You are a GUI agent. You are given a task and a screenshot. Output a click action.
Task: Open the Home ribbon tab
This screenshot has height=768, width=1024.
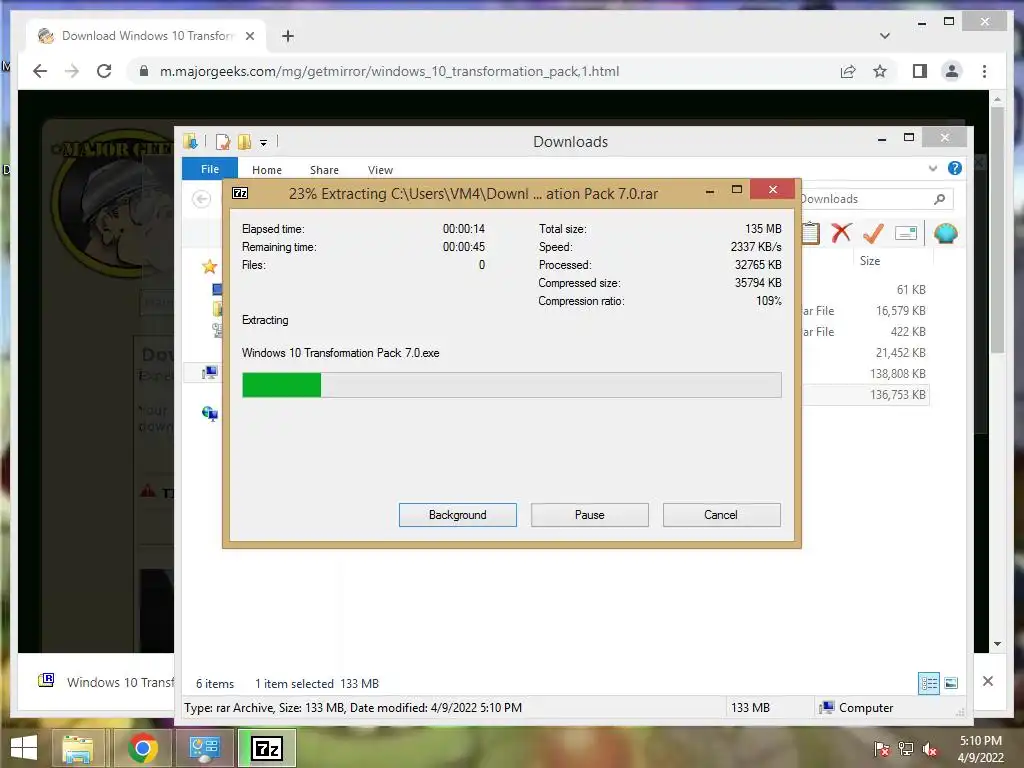tap(266, 170)
